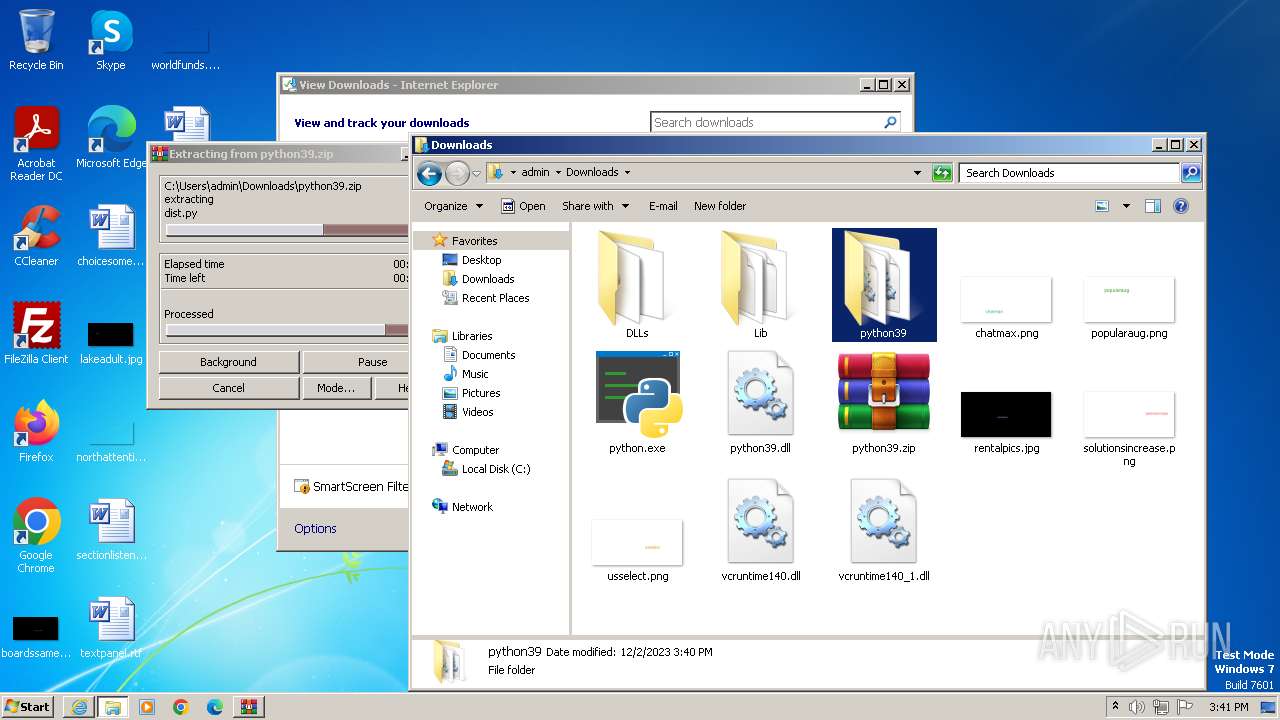Select vcruntime140.dll file
This screenshot has height=720, width=1280.
(760, 530)
